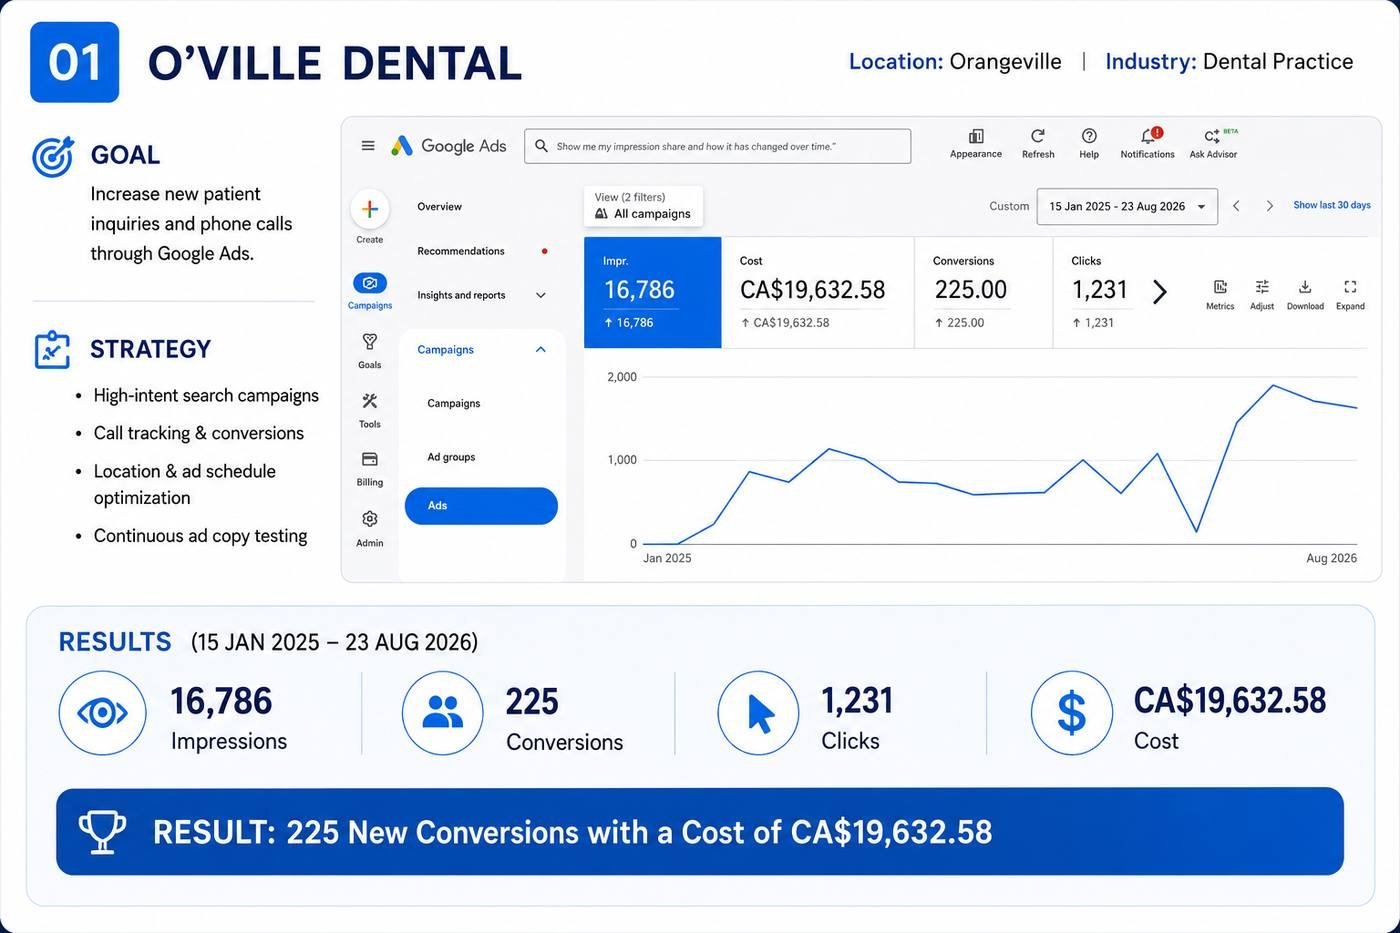Screen dimensions: 1400x933
Task: Click the Impressions eye icon
Action: click(x=102, y=713)
